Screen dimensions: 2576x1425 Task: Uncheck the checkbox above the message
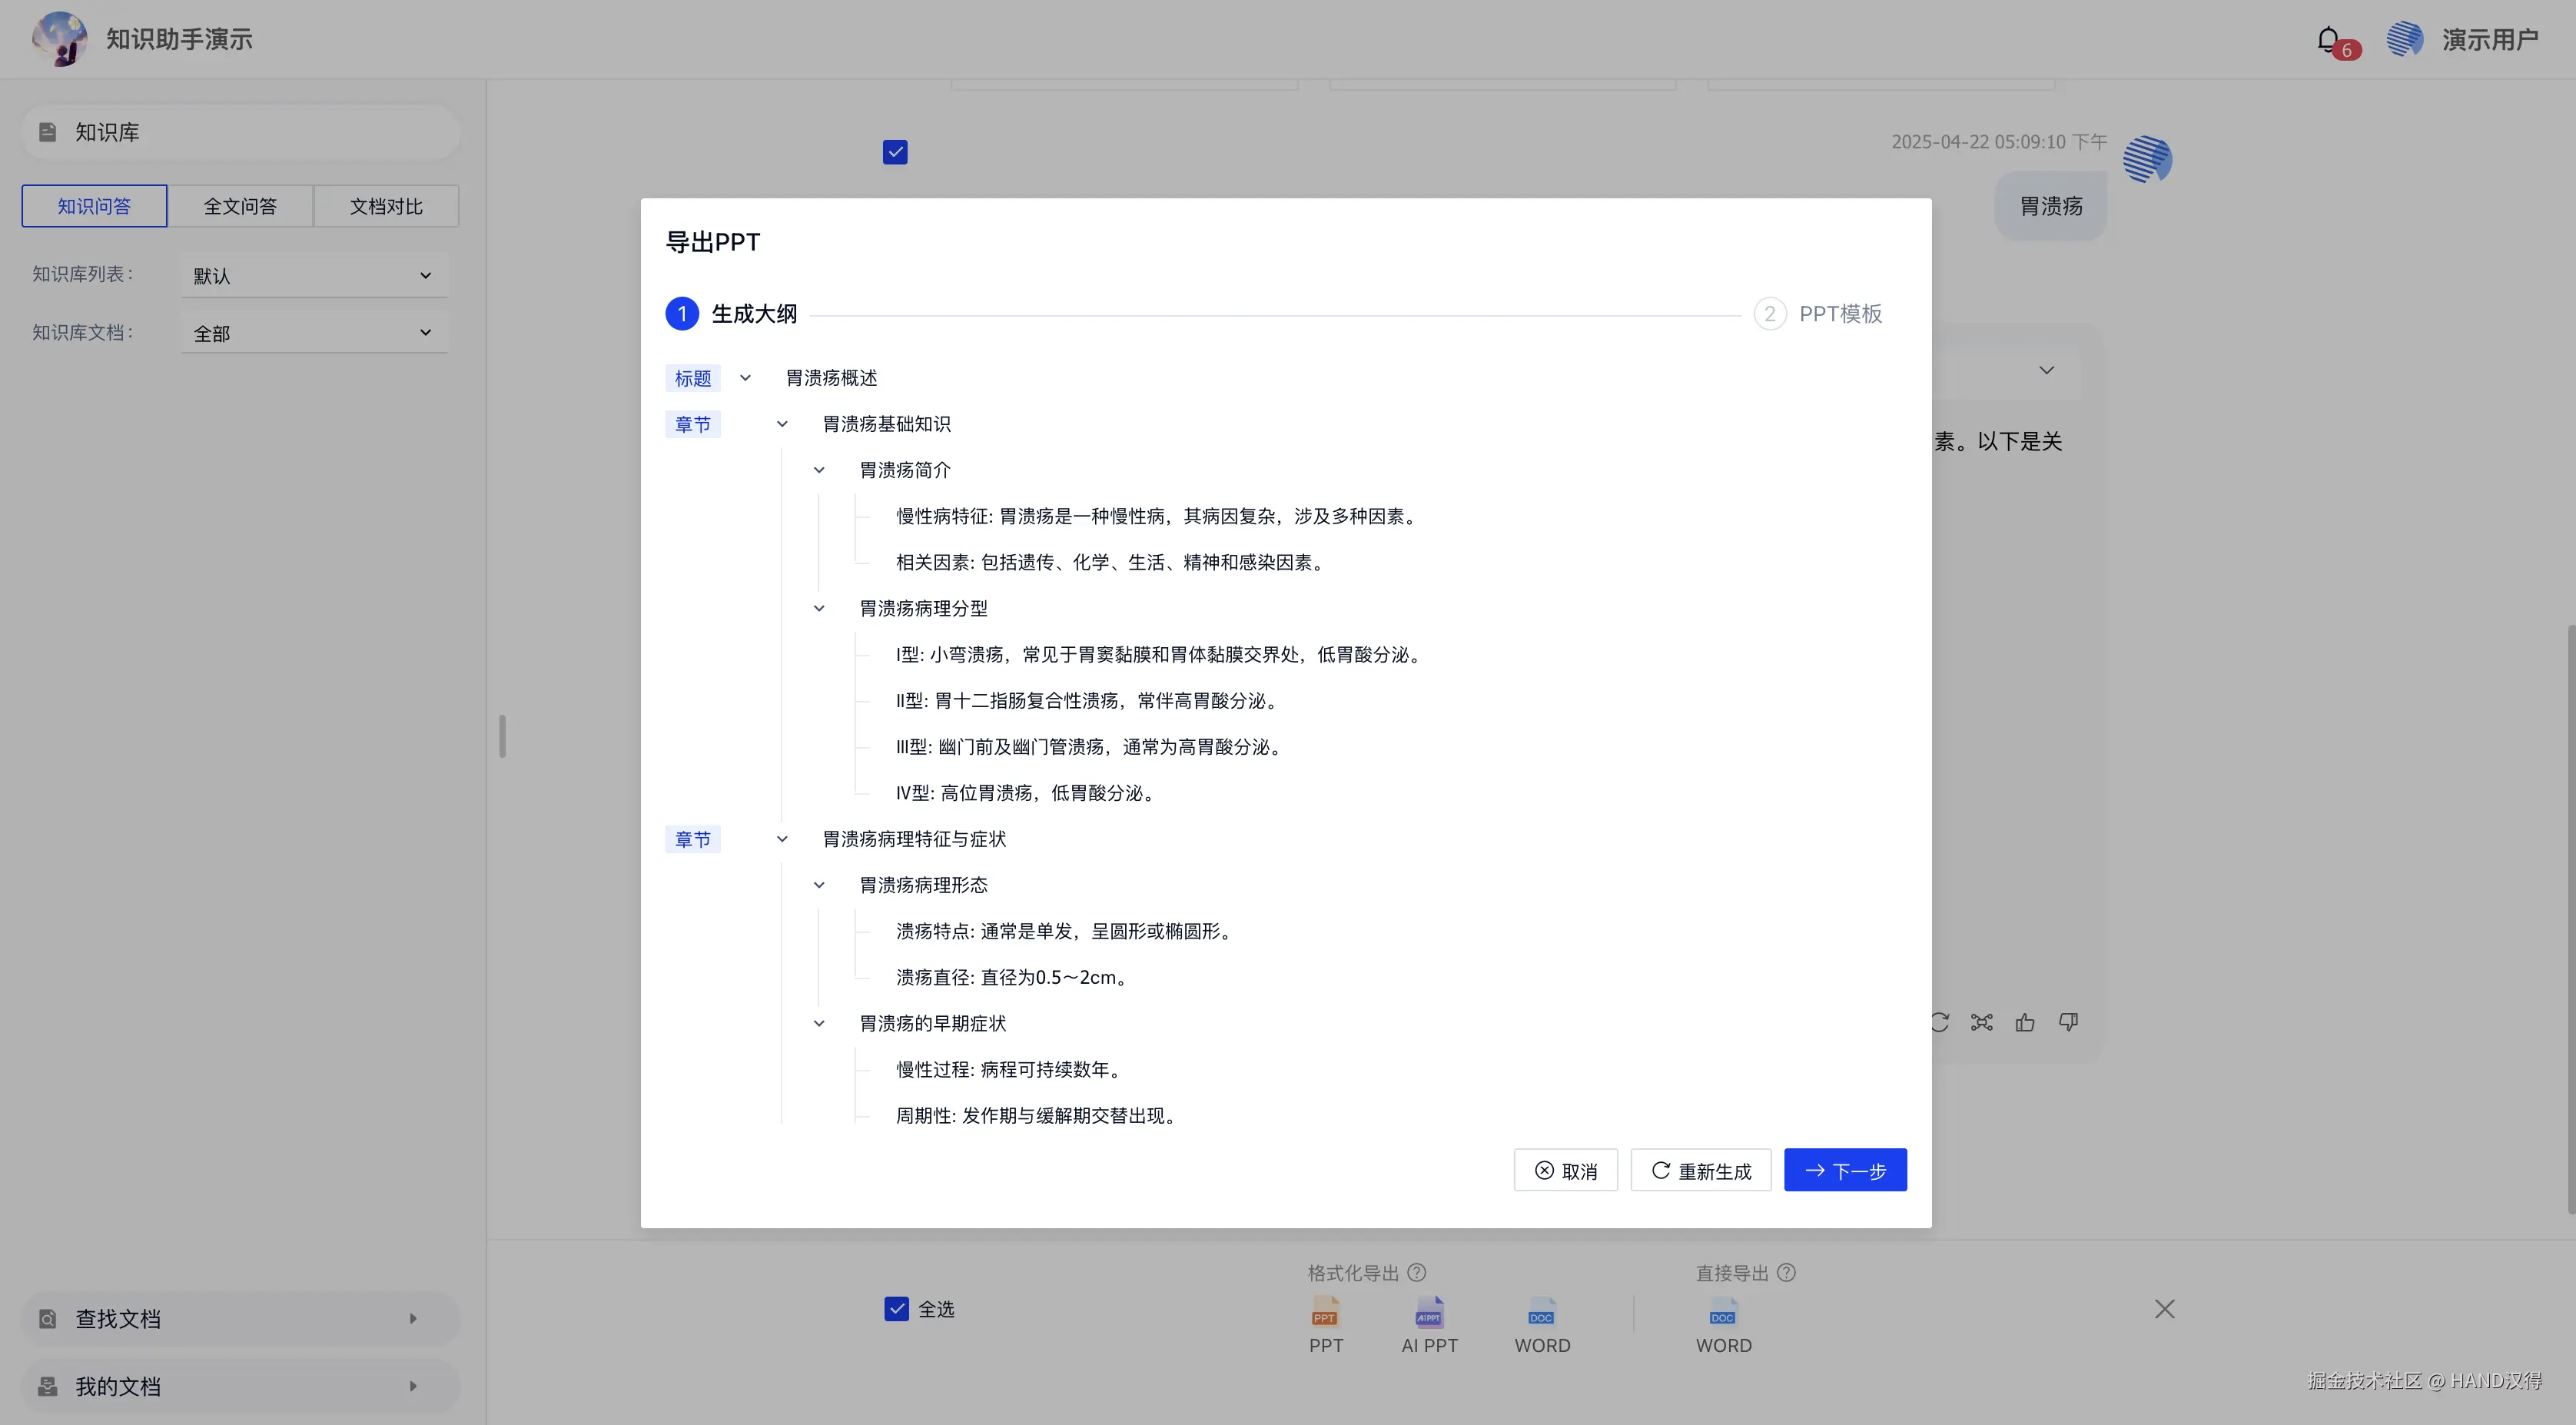895,152
